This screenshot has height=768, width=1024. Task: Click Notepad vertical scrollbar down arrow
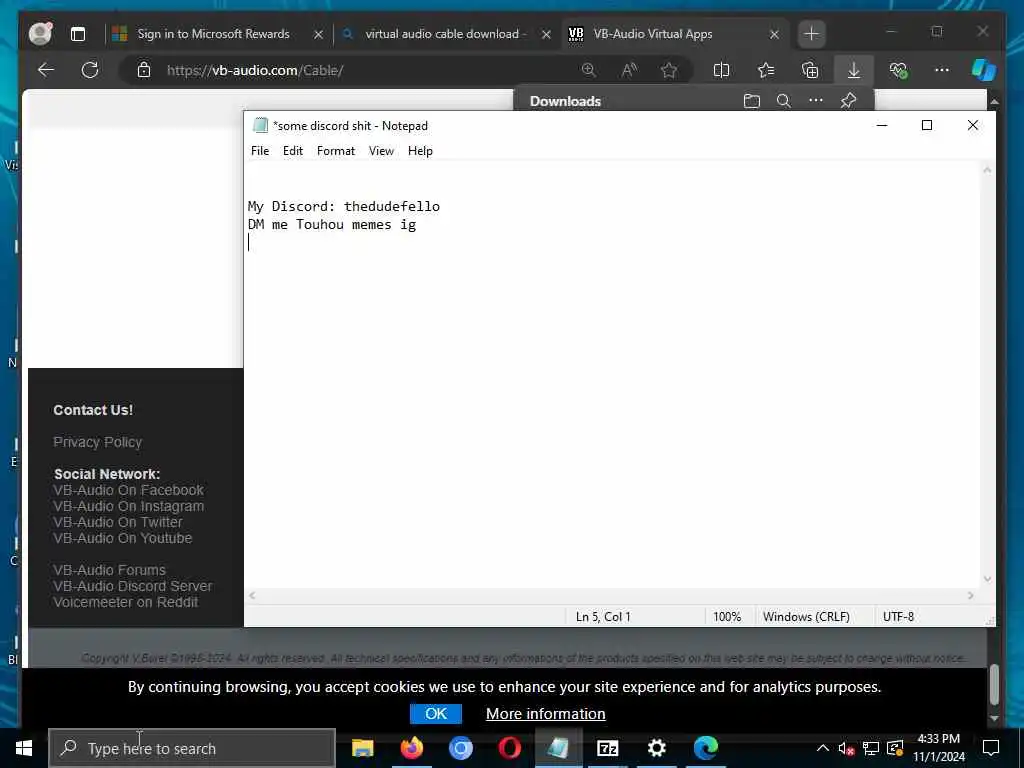[x=987, y=579]
